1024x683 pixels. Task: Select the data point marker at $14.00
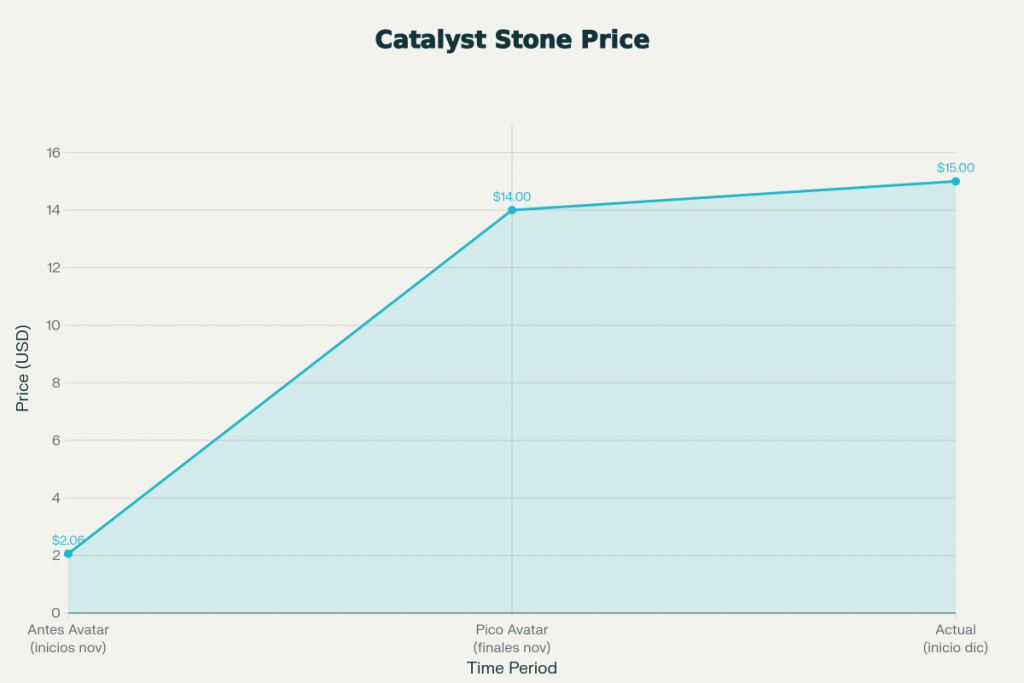(x=512, y=210)
